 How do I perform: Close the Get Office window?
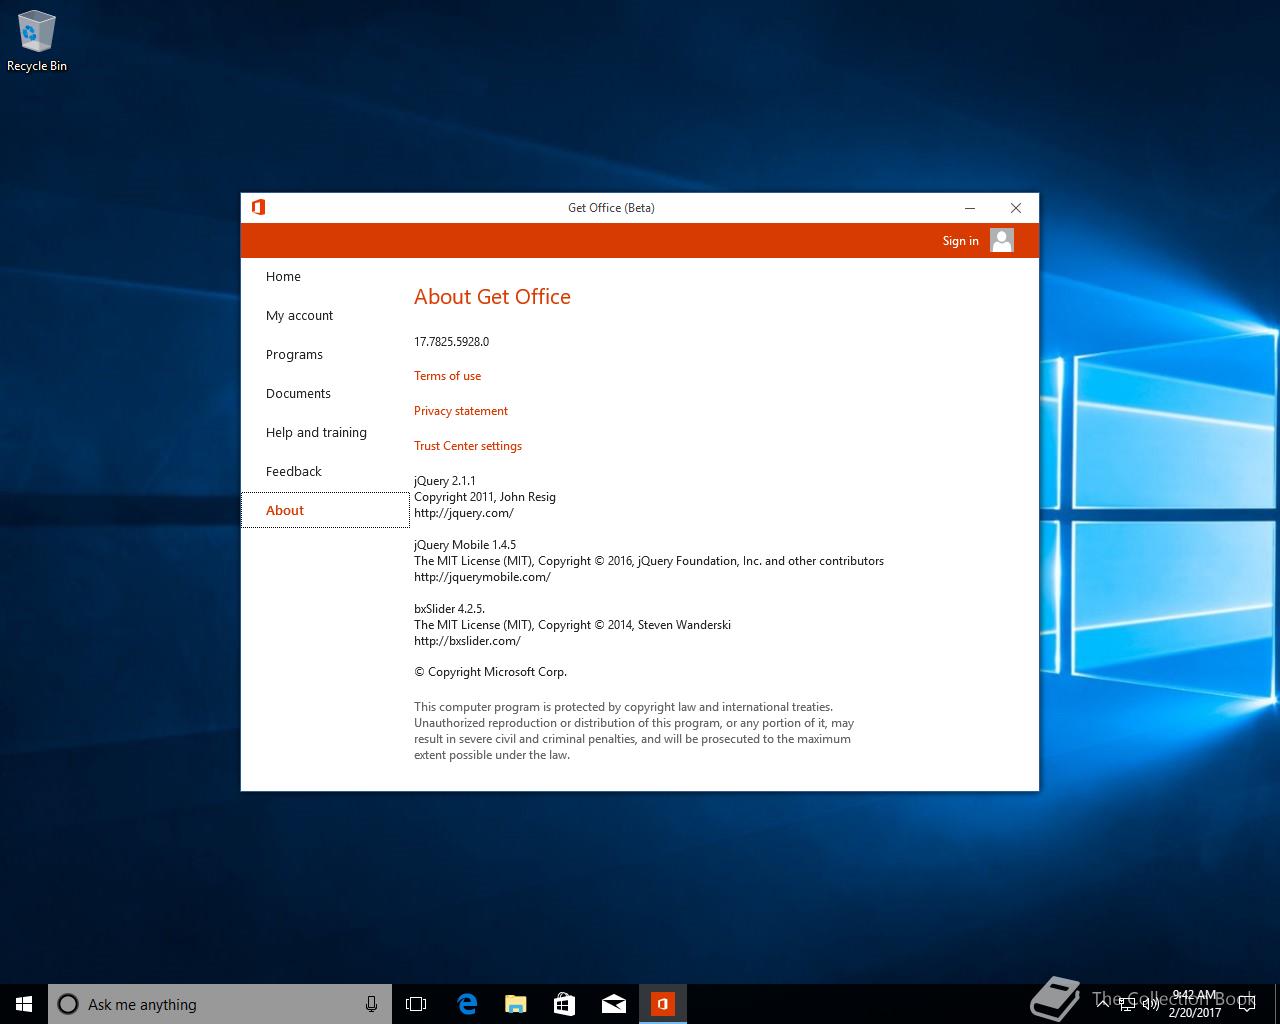(x=1016, y=208)
